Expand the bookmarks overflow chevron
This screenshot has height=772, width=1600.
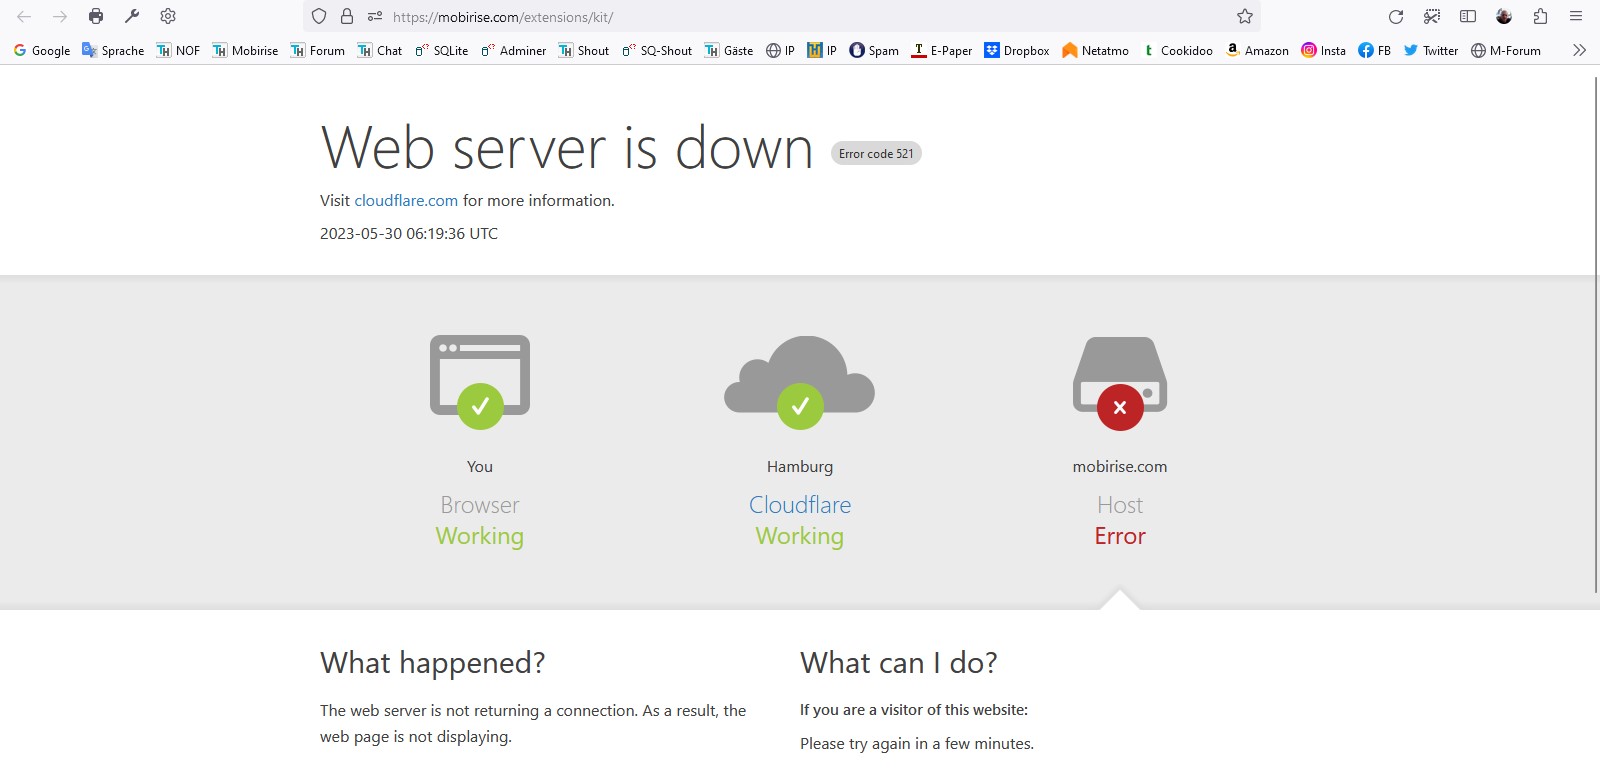(1579, 50)
